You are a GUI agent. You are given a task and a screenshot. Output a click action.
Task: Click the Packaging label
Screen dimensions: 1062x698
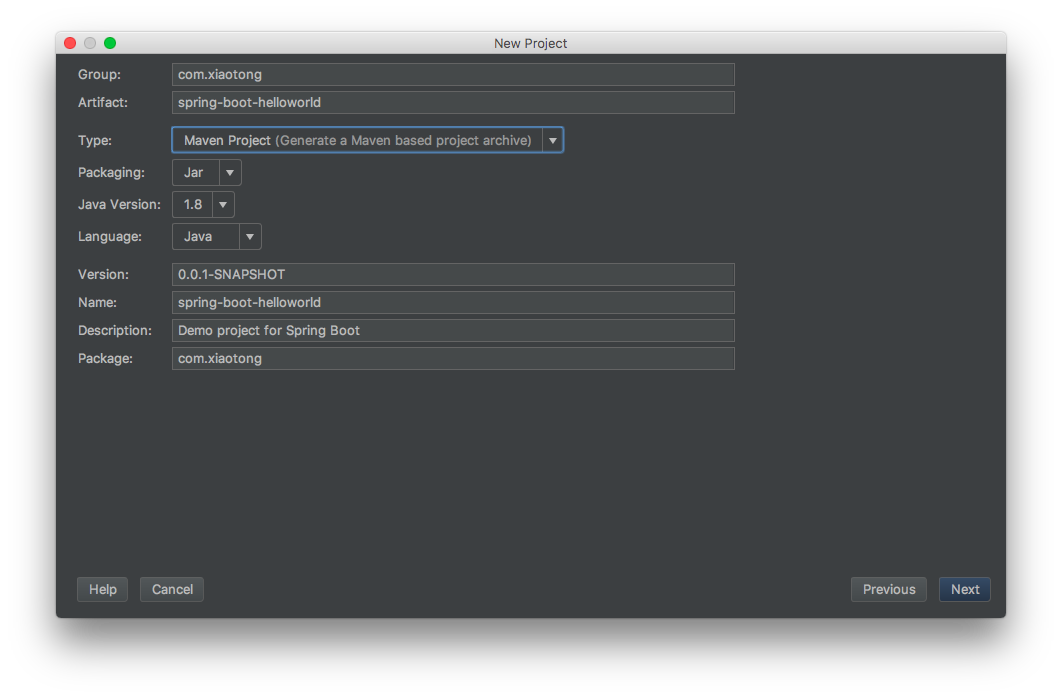(x=112, y=173)
